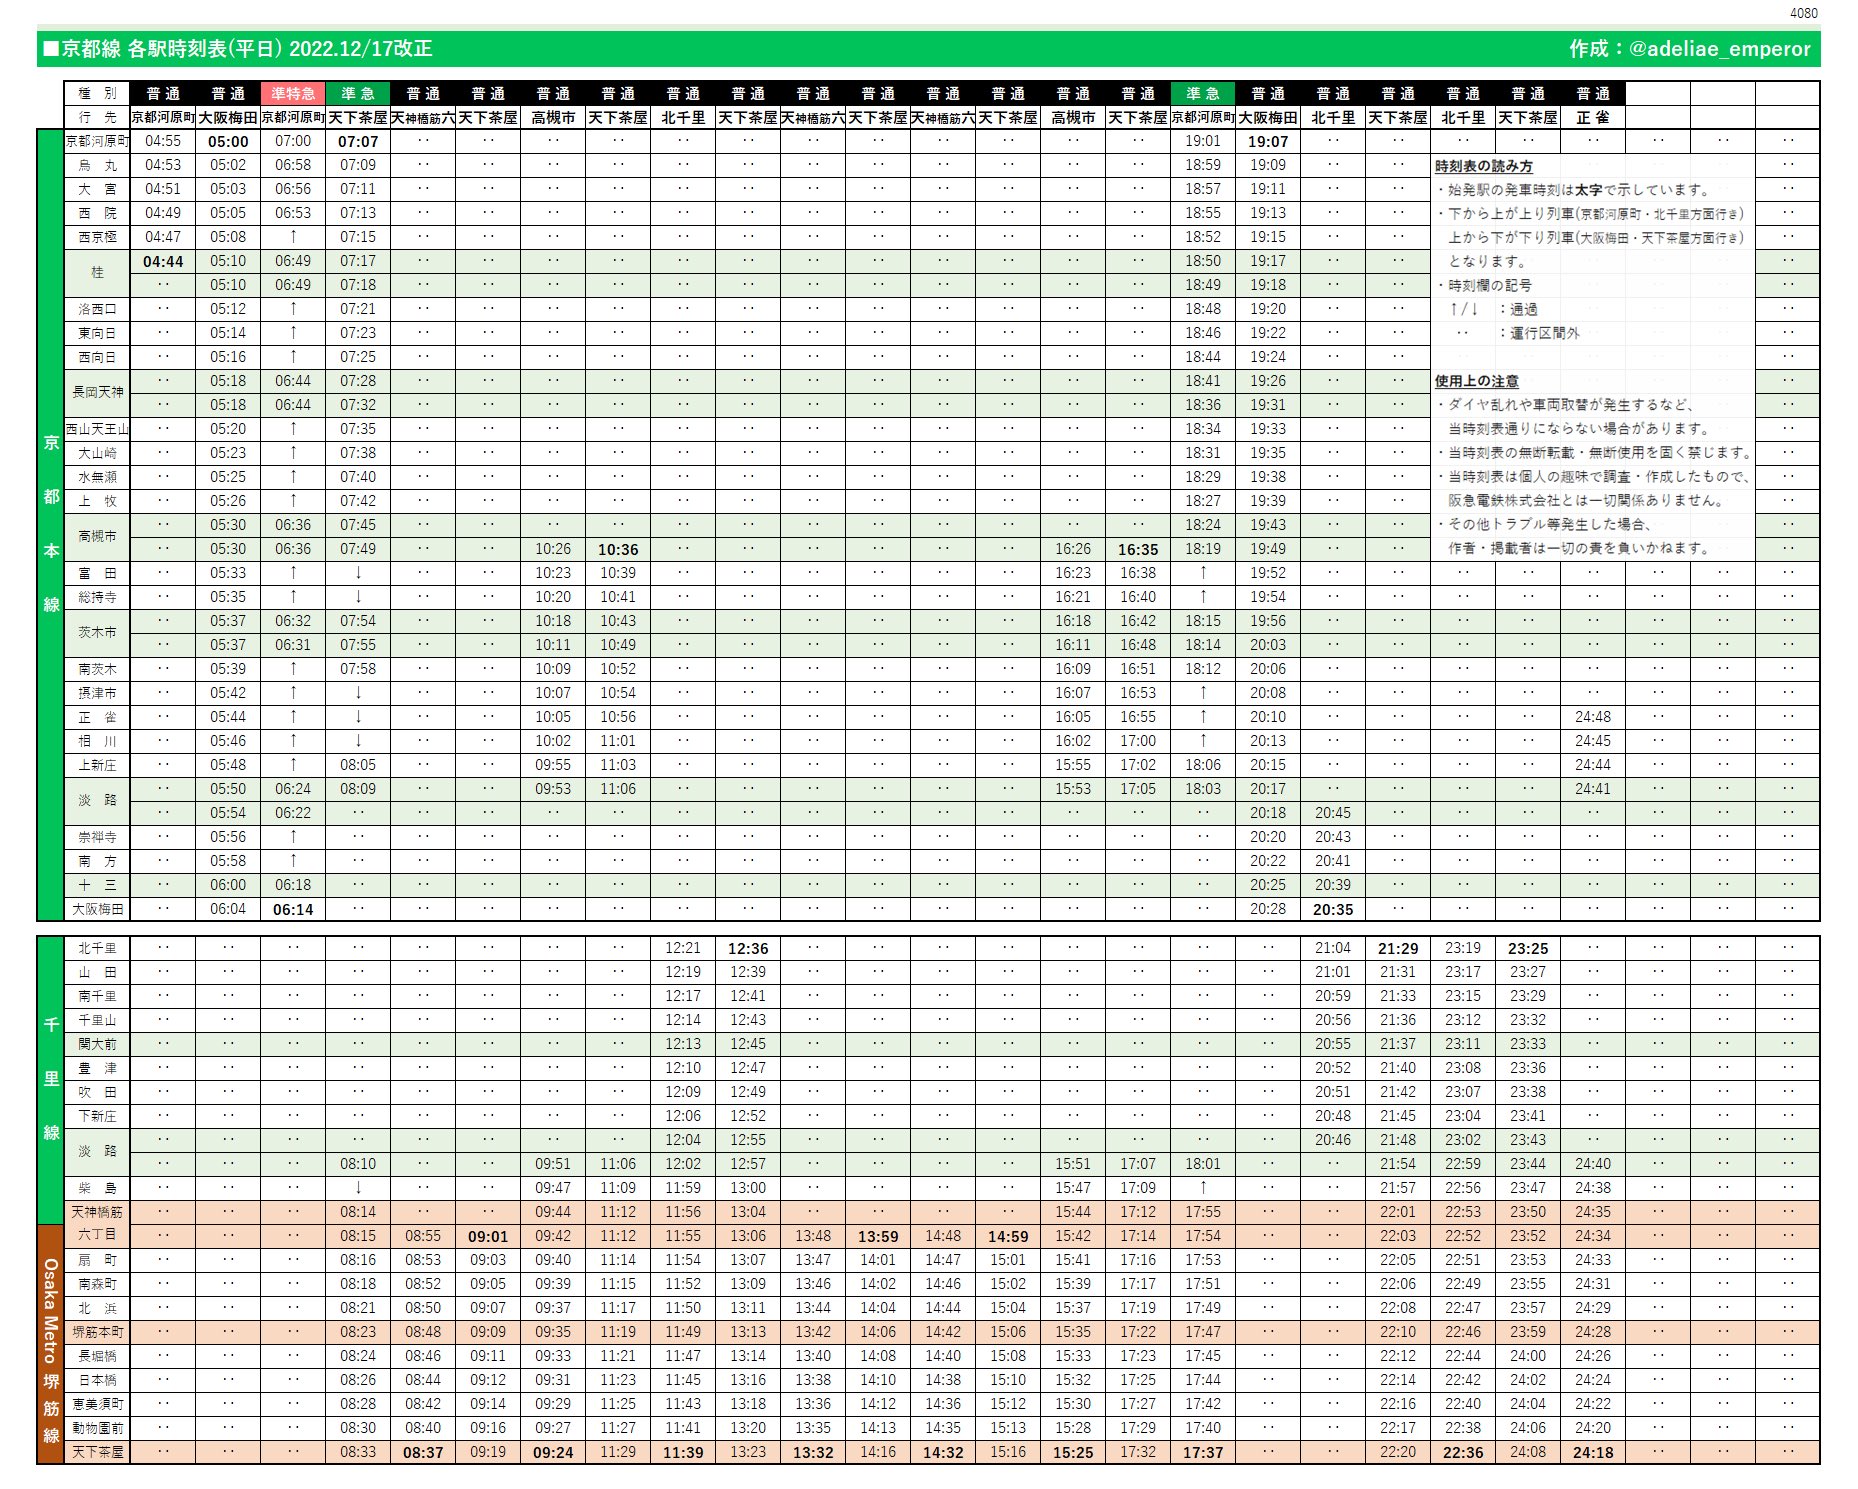Click the 種別 row label
This screenshot has height=1489, width=1858.
point(97,93)
